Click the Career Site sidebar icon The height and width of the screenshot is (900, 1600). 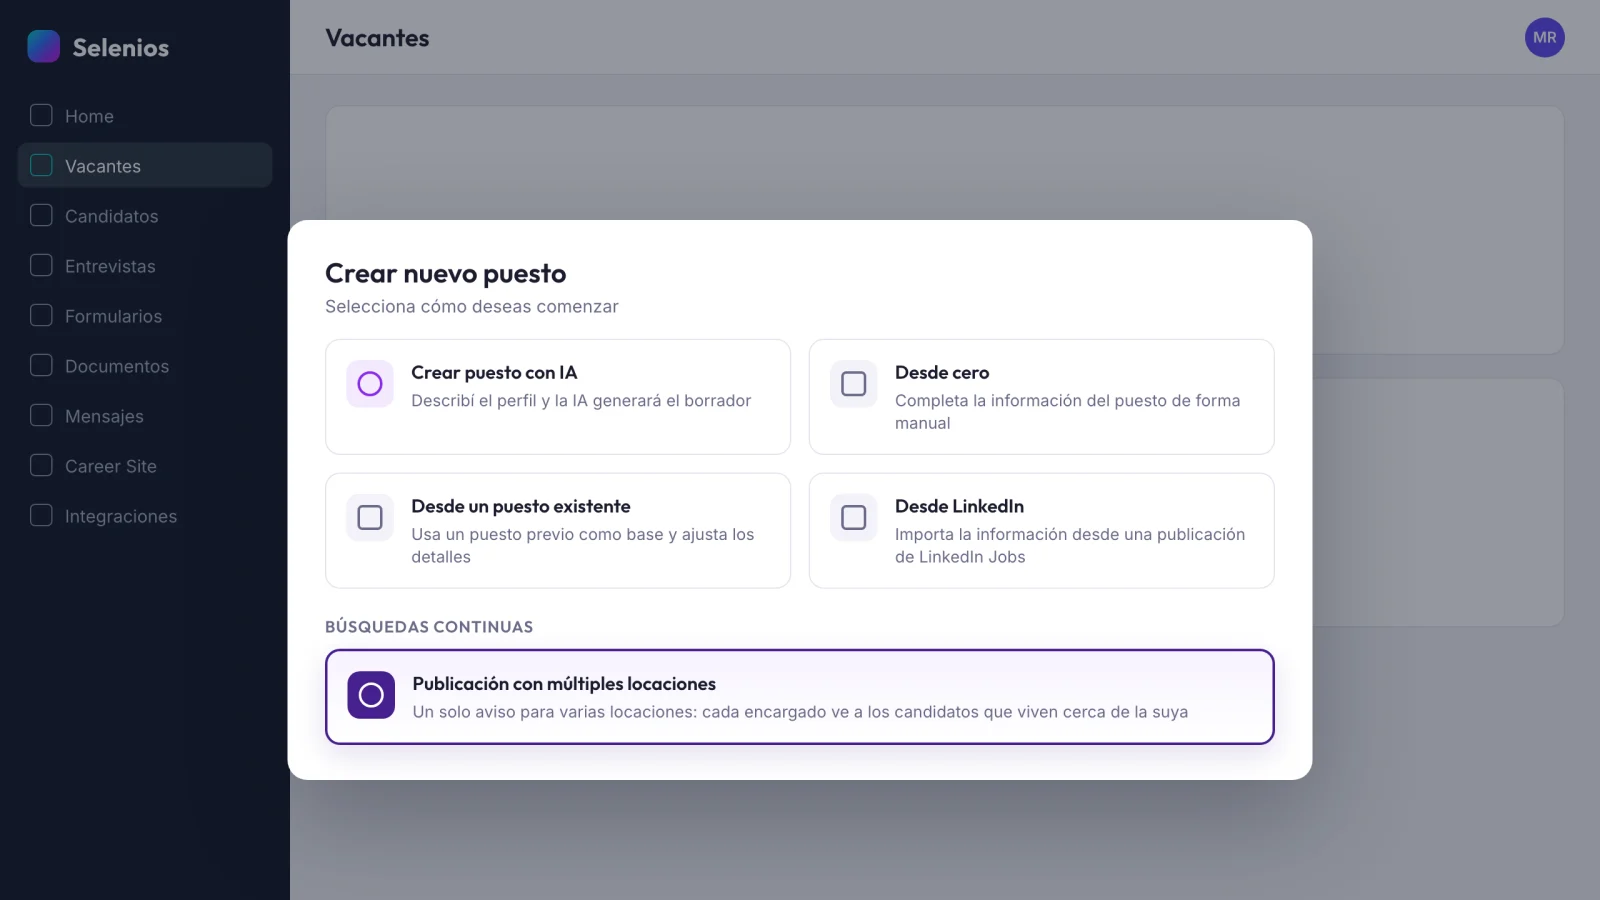point(41,465)
